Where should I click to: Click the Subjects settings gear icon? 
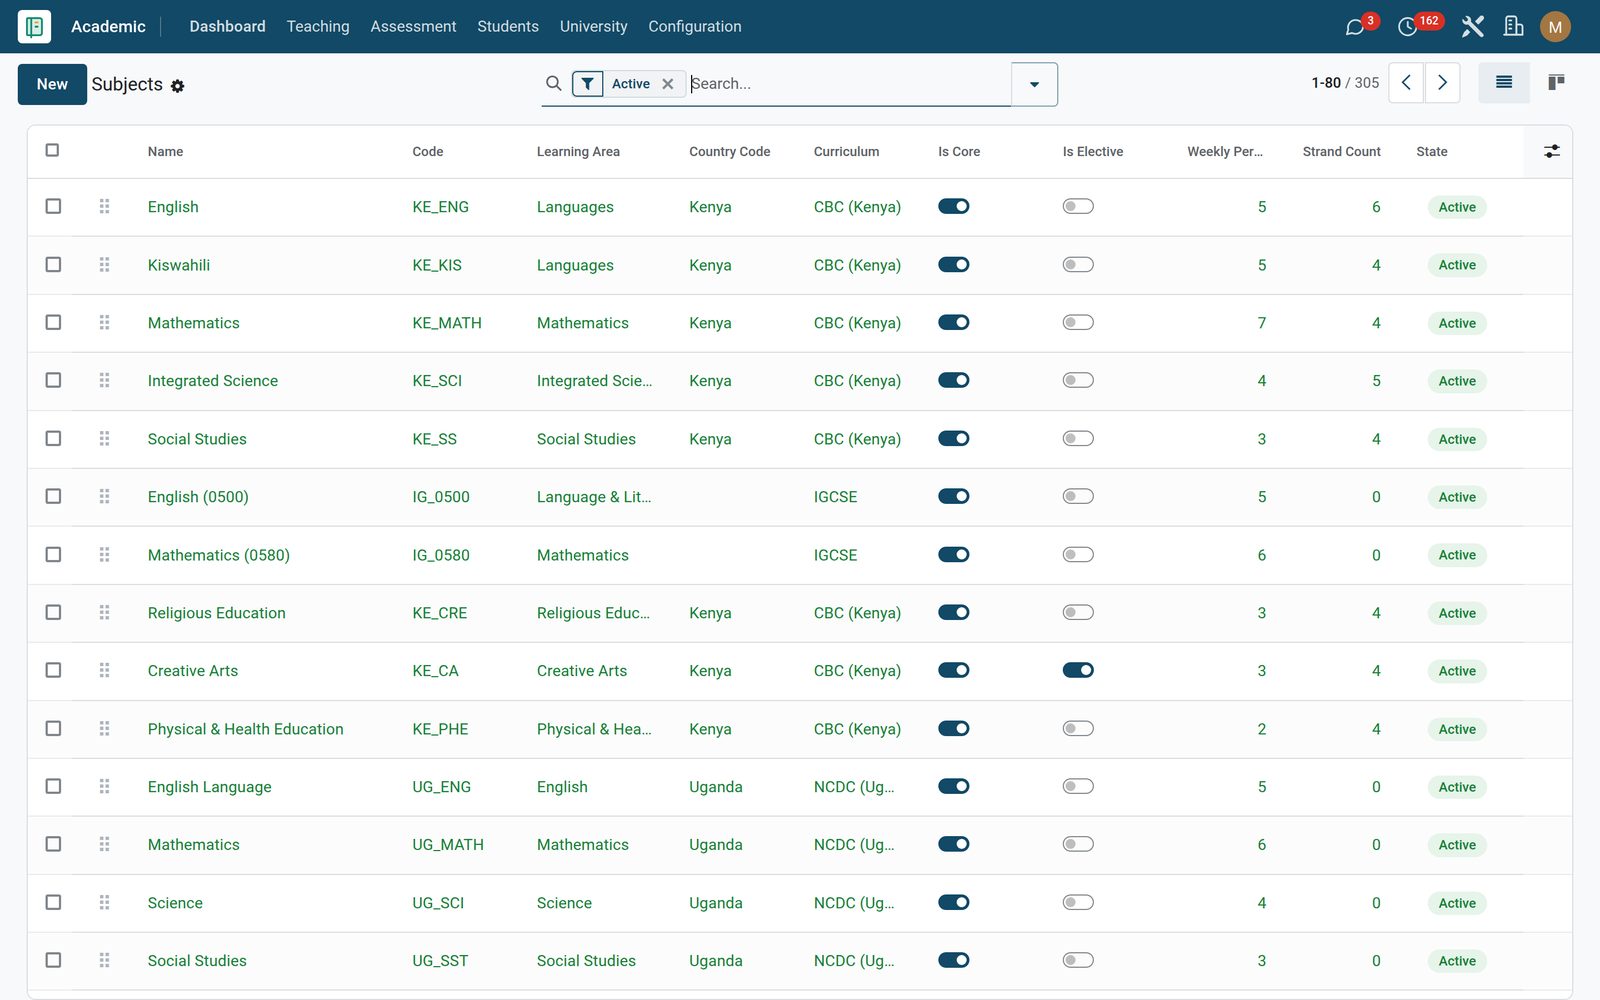point(177,86)
